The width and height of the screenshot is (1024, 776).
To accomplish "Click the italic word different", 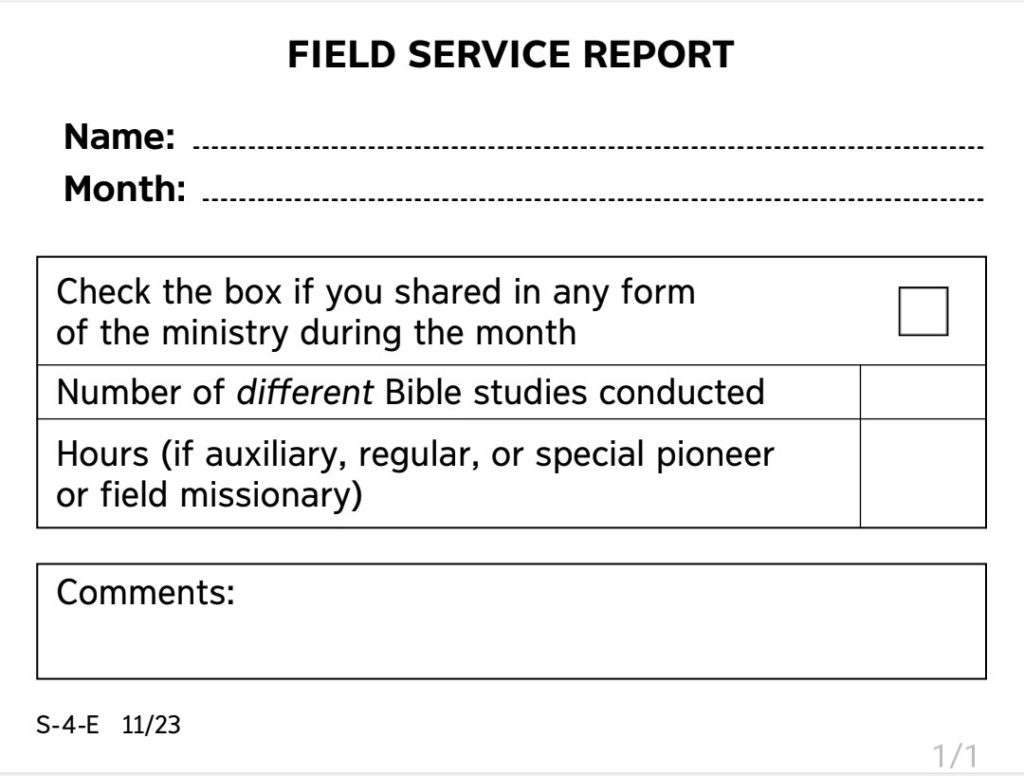I will coord(305,392).
